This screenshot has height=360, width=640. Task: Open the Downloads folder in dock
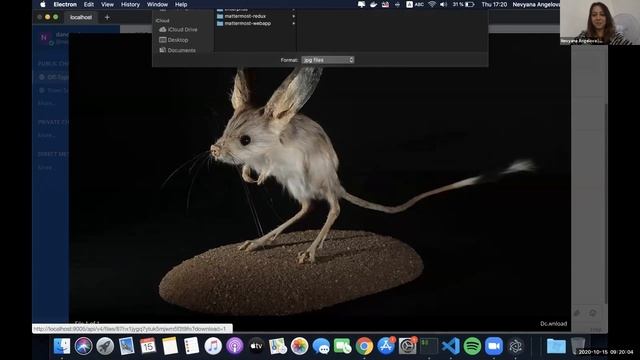(556, 346)
